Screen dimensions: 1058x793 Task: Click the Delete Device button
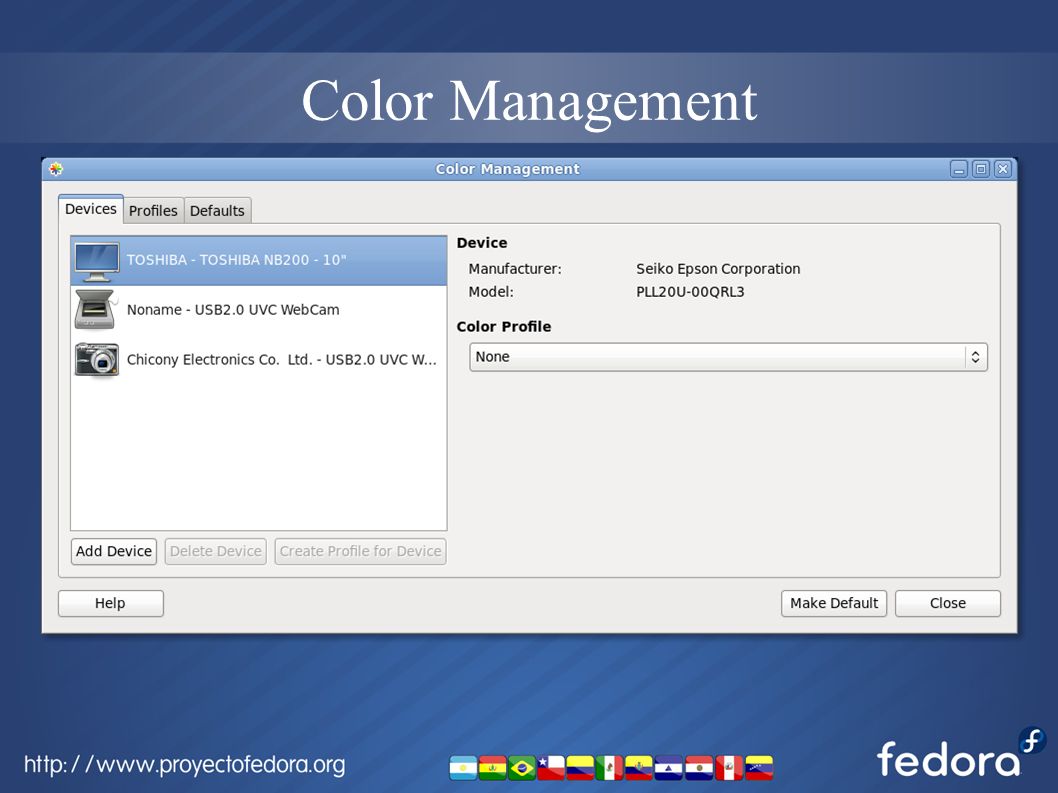[216, 551]
